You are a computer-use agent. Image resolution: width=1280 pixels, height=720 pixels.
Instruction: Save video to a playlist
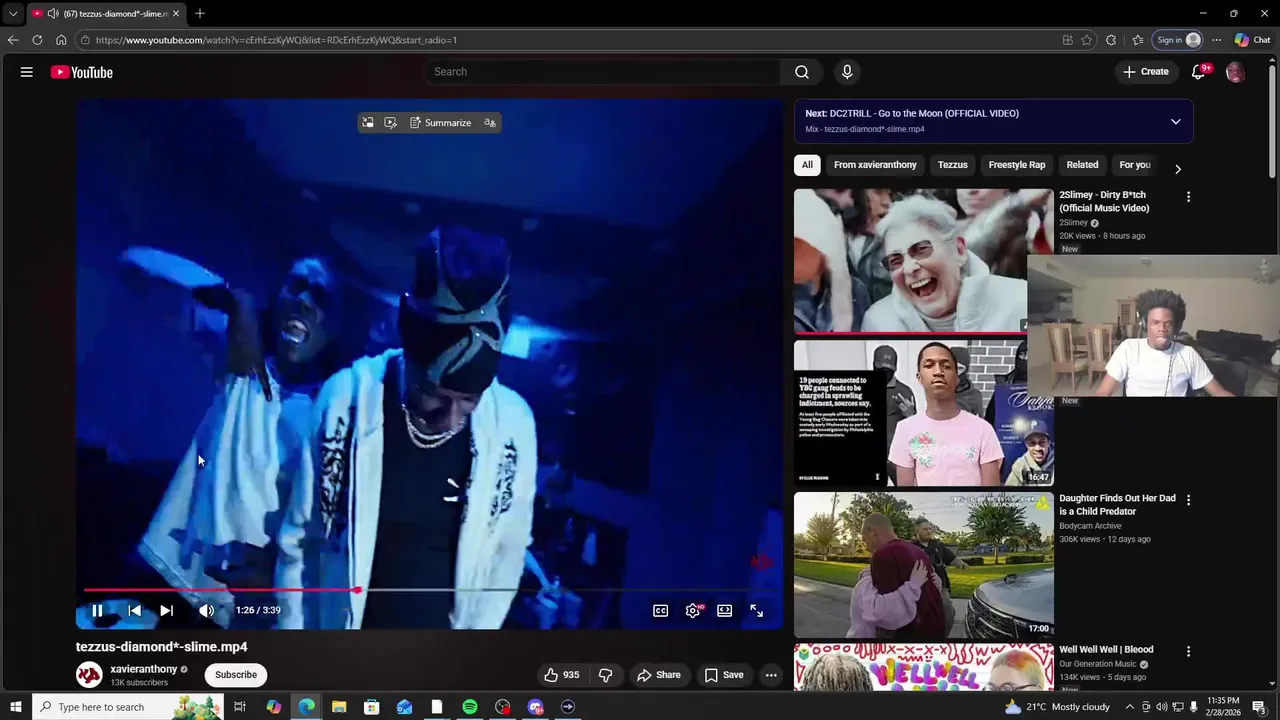coord(724,675)
